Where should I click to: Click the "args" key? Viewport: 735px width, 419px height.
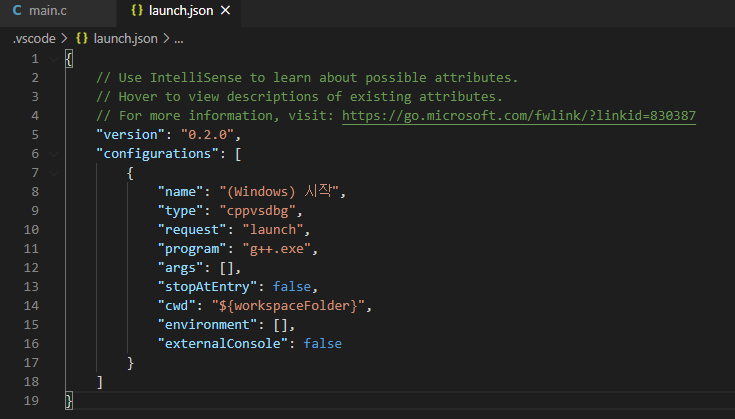(x=180, y=268)
